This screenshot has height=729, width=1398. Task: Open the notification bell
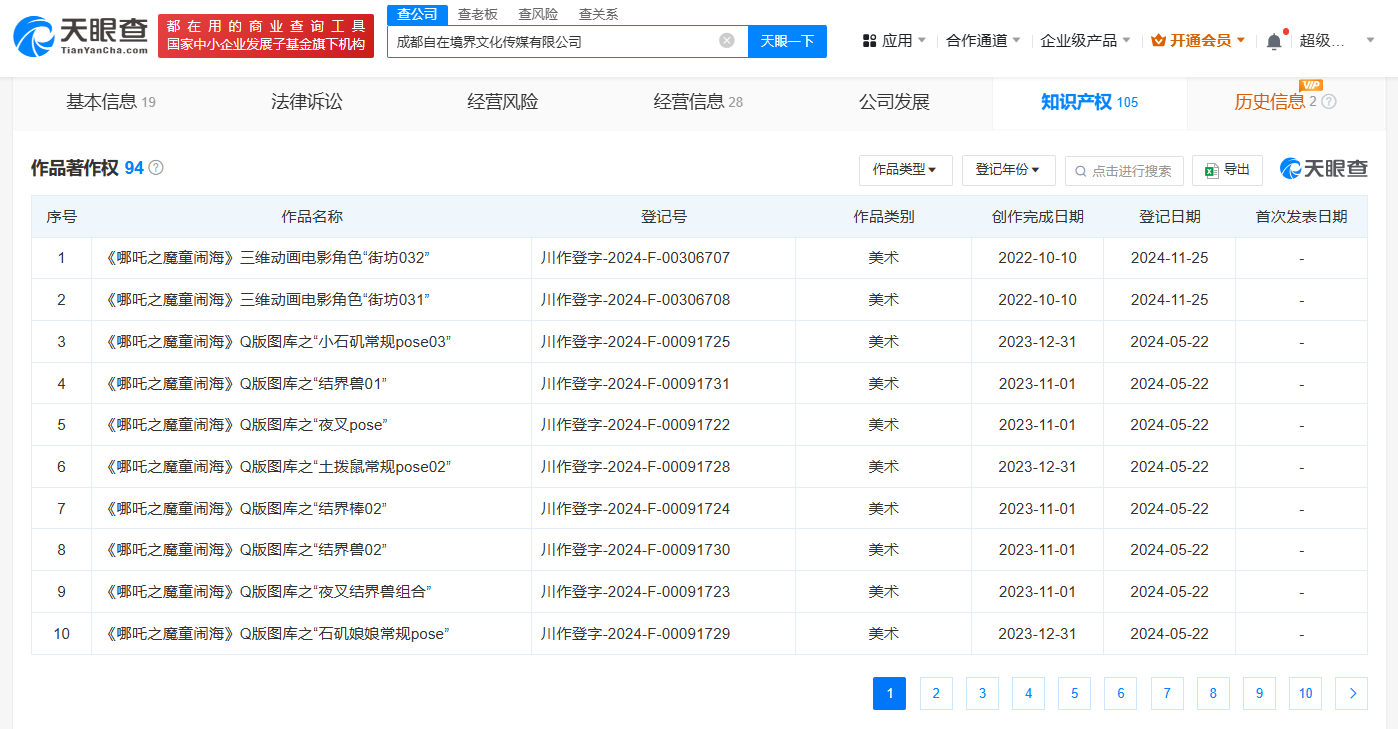(x=1273, y=41)
